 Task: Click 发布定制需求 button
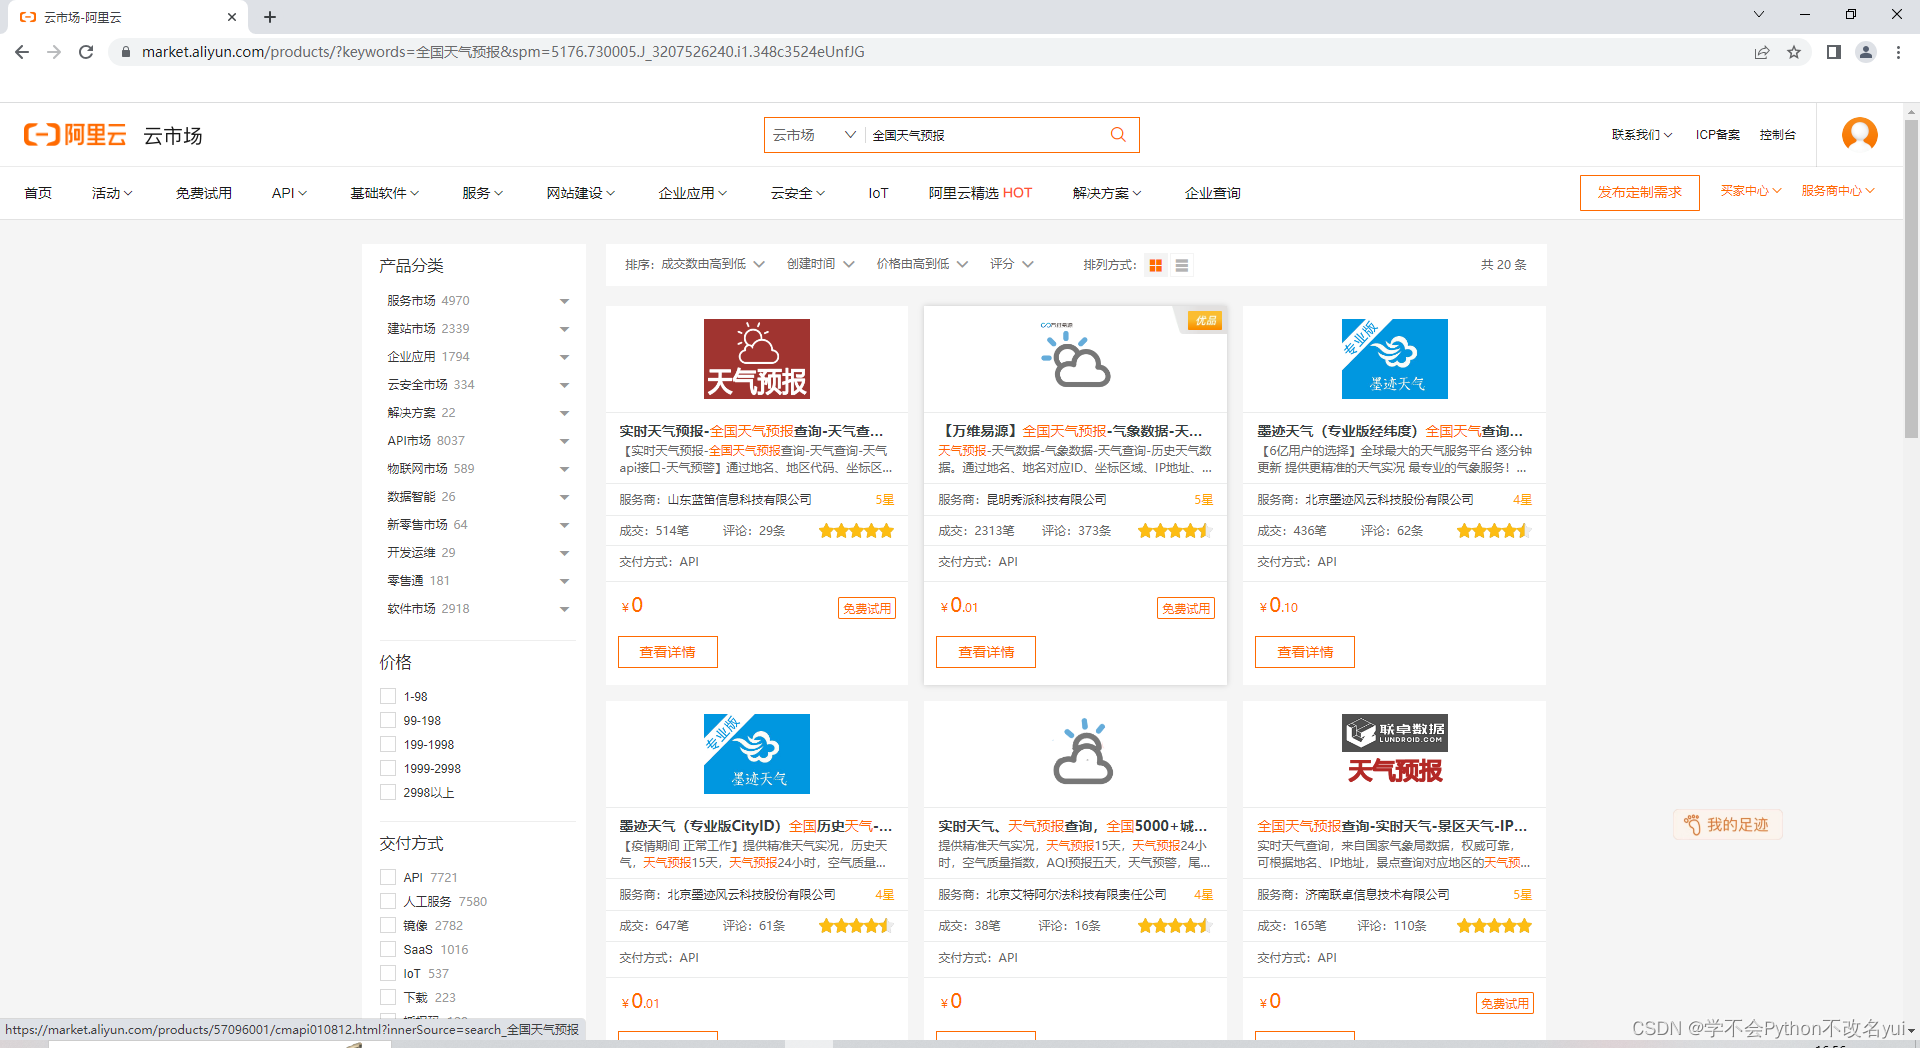(1639, 192)
